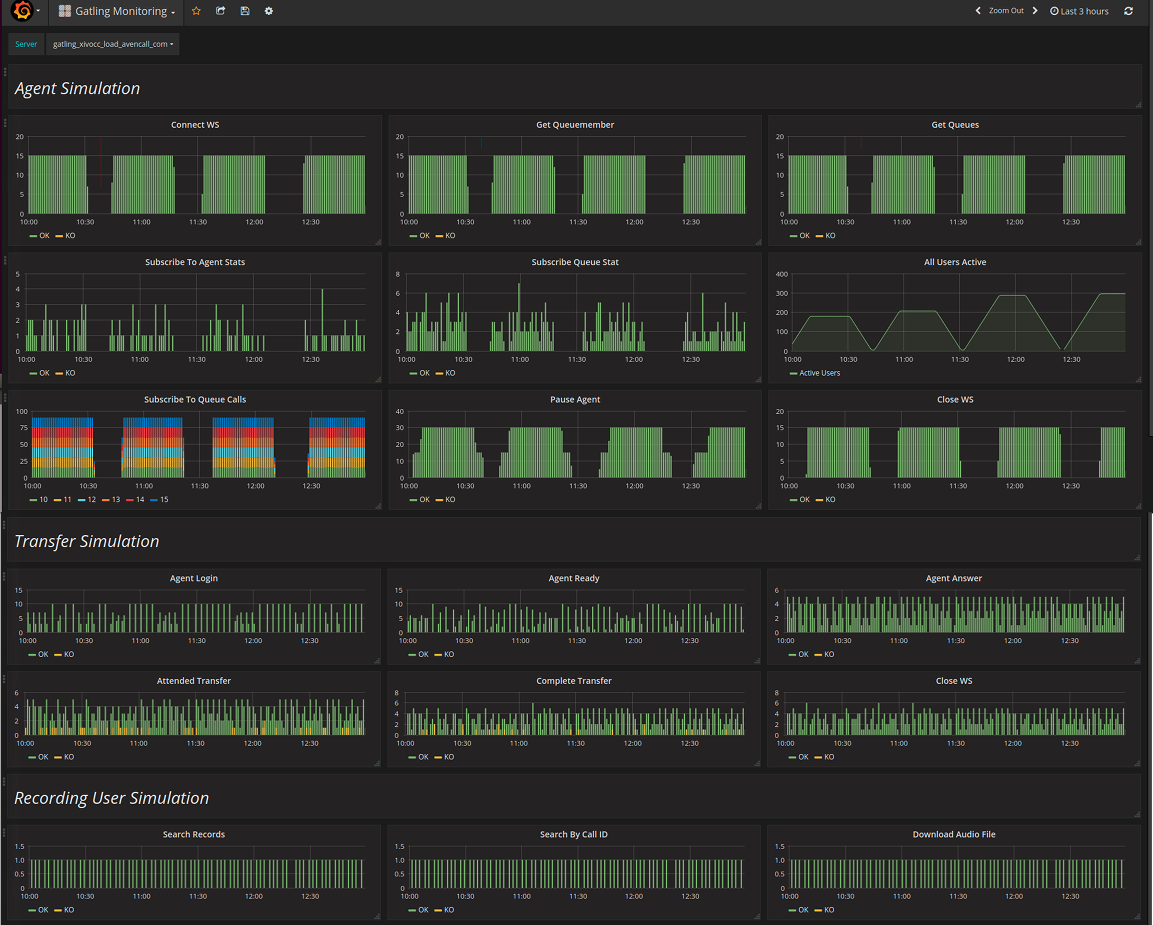Toggle the KO series in Connect WS legend
The image size is (1153, 925).
70,236
